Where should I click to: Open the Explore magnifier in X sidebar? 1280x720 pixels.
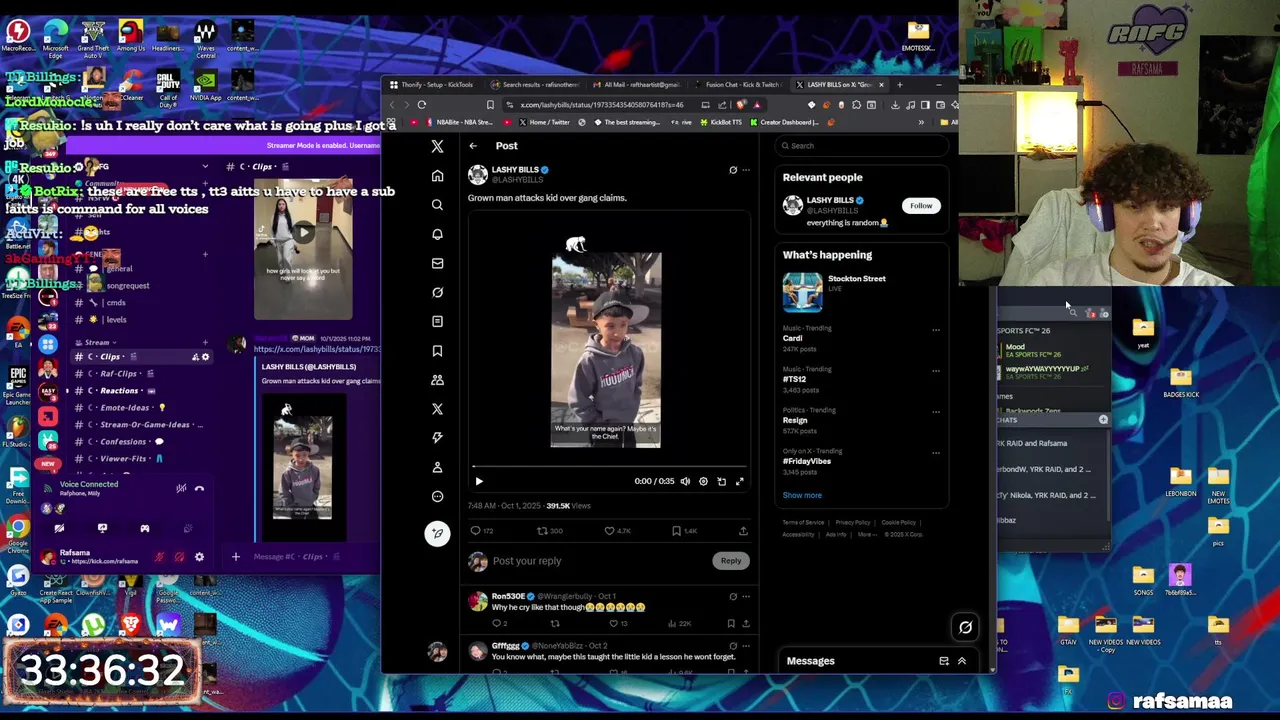point(437,205)
